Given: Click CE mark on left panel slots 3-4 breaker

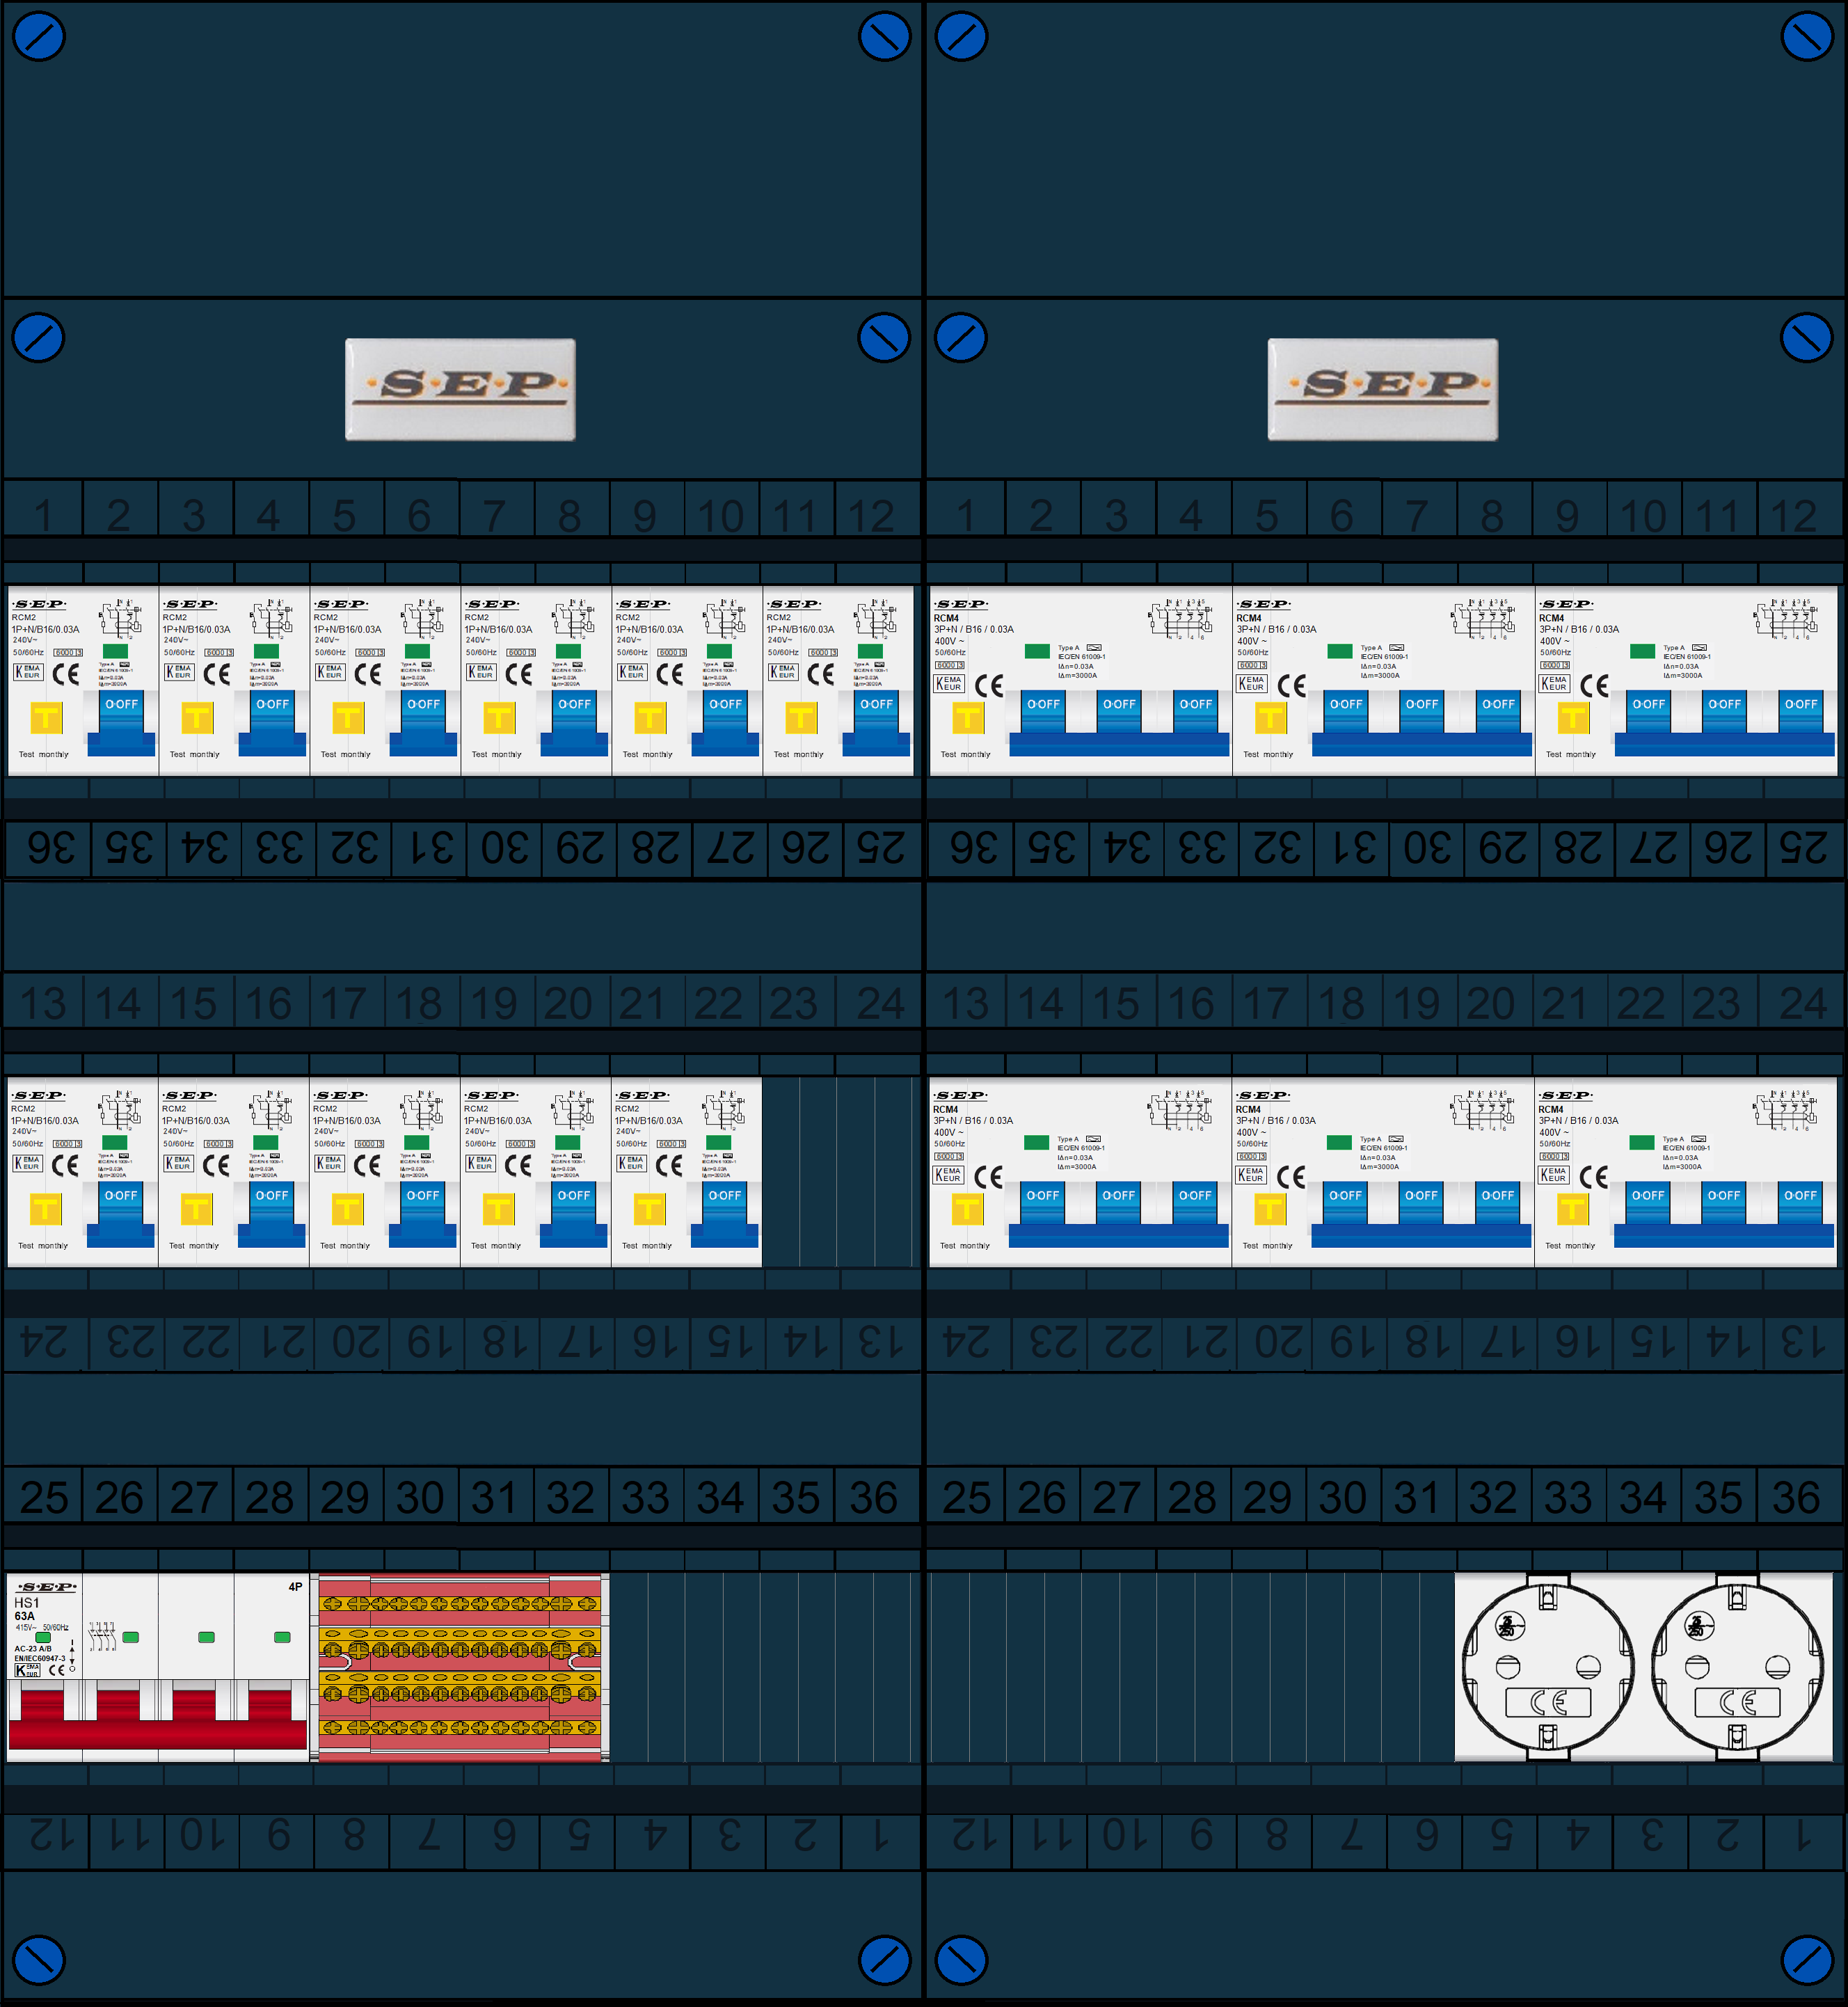Looking at the screenshot, I should pos(217,674).
